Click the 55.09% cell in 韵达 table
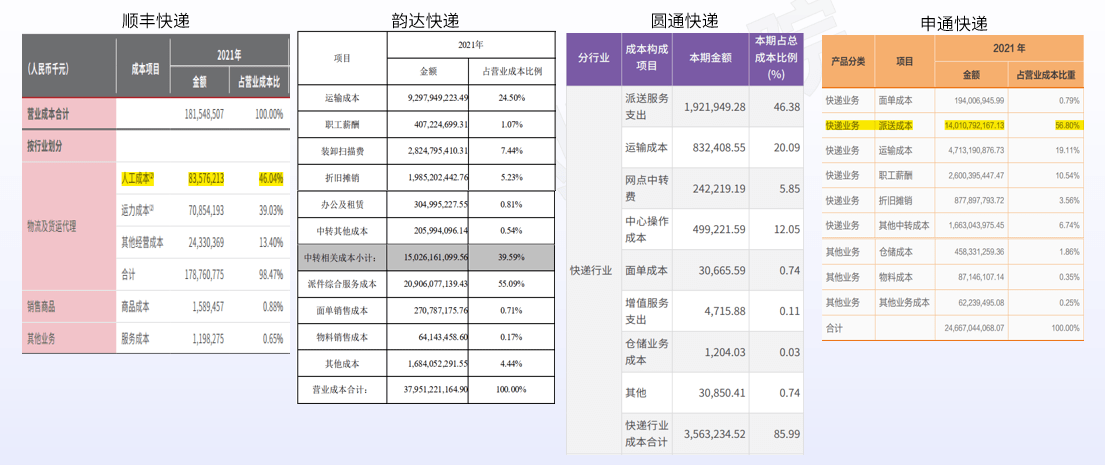The width and height of the screenshot is (1105, 465). coord(512,284)
